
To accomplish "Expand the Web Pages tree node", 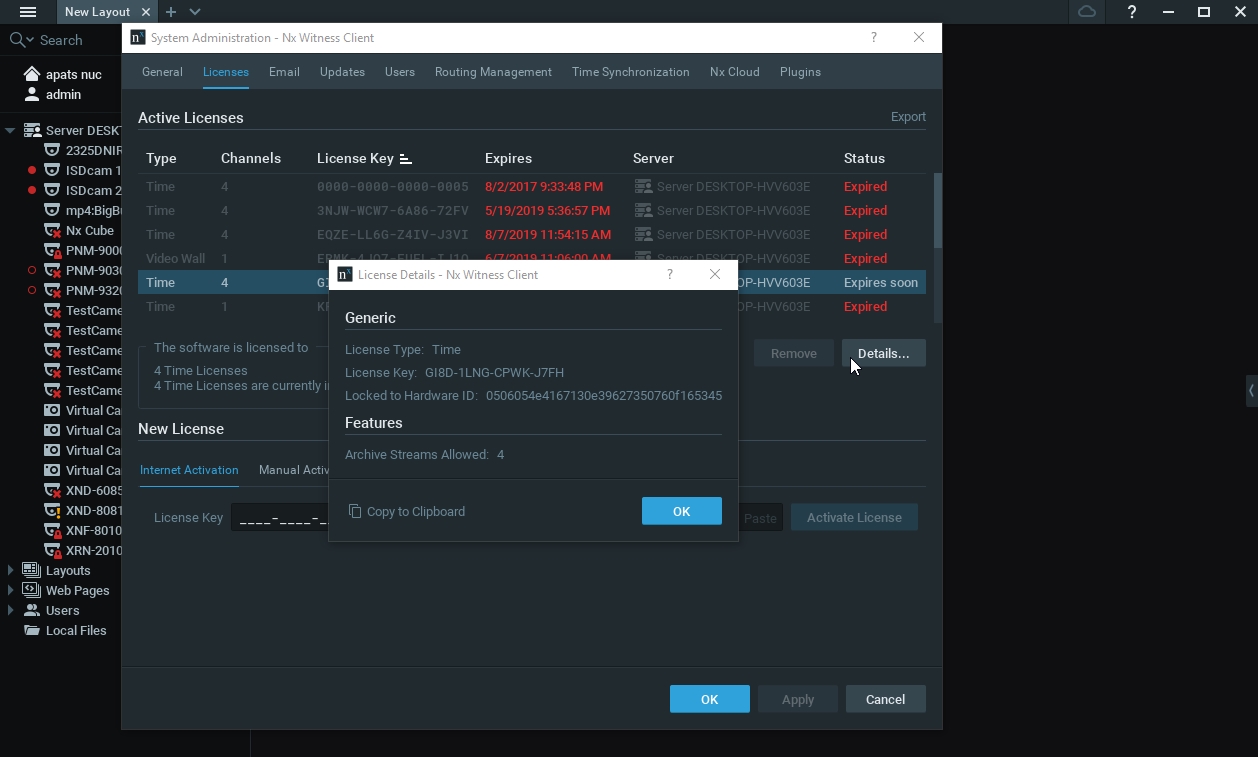I will pyautogui.click(x=10, y=590).
